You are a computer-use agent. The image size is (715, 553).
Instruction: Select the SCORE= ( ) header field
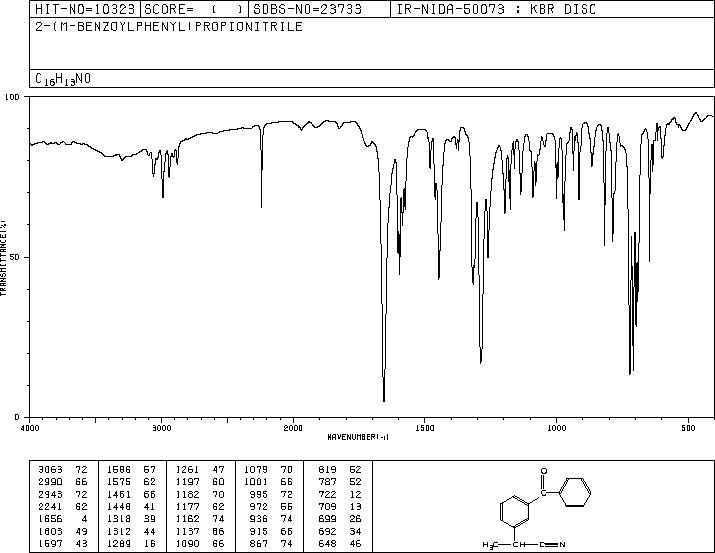click(x=194, y=9)
